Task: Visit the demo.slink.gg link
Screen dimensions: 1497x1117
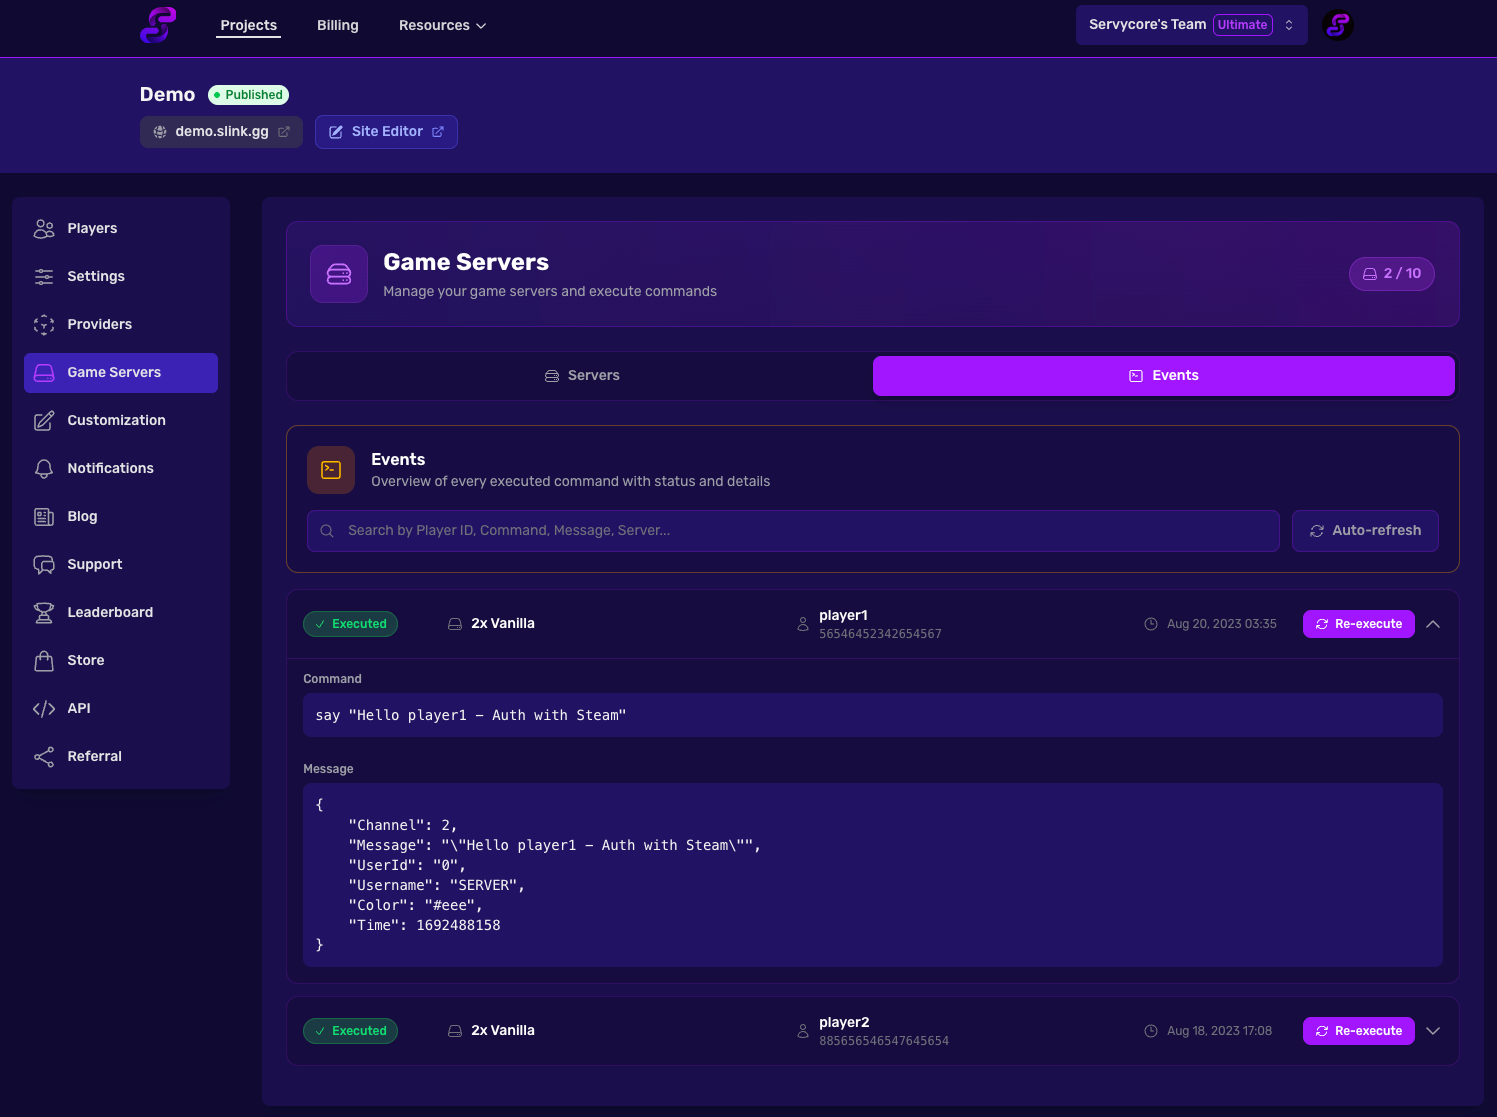Action: [x=221, y=132]
